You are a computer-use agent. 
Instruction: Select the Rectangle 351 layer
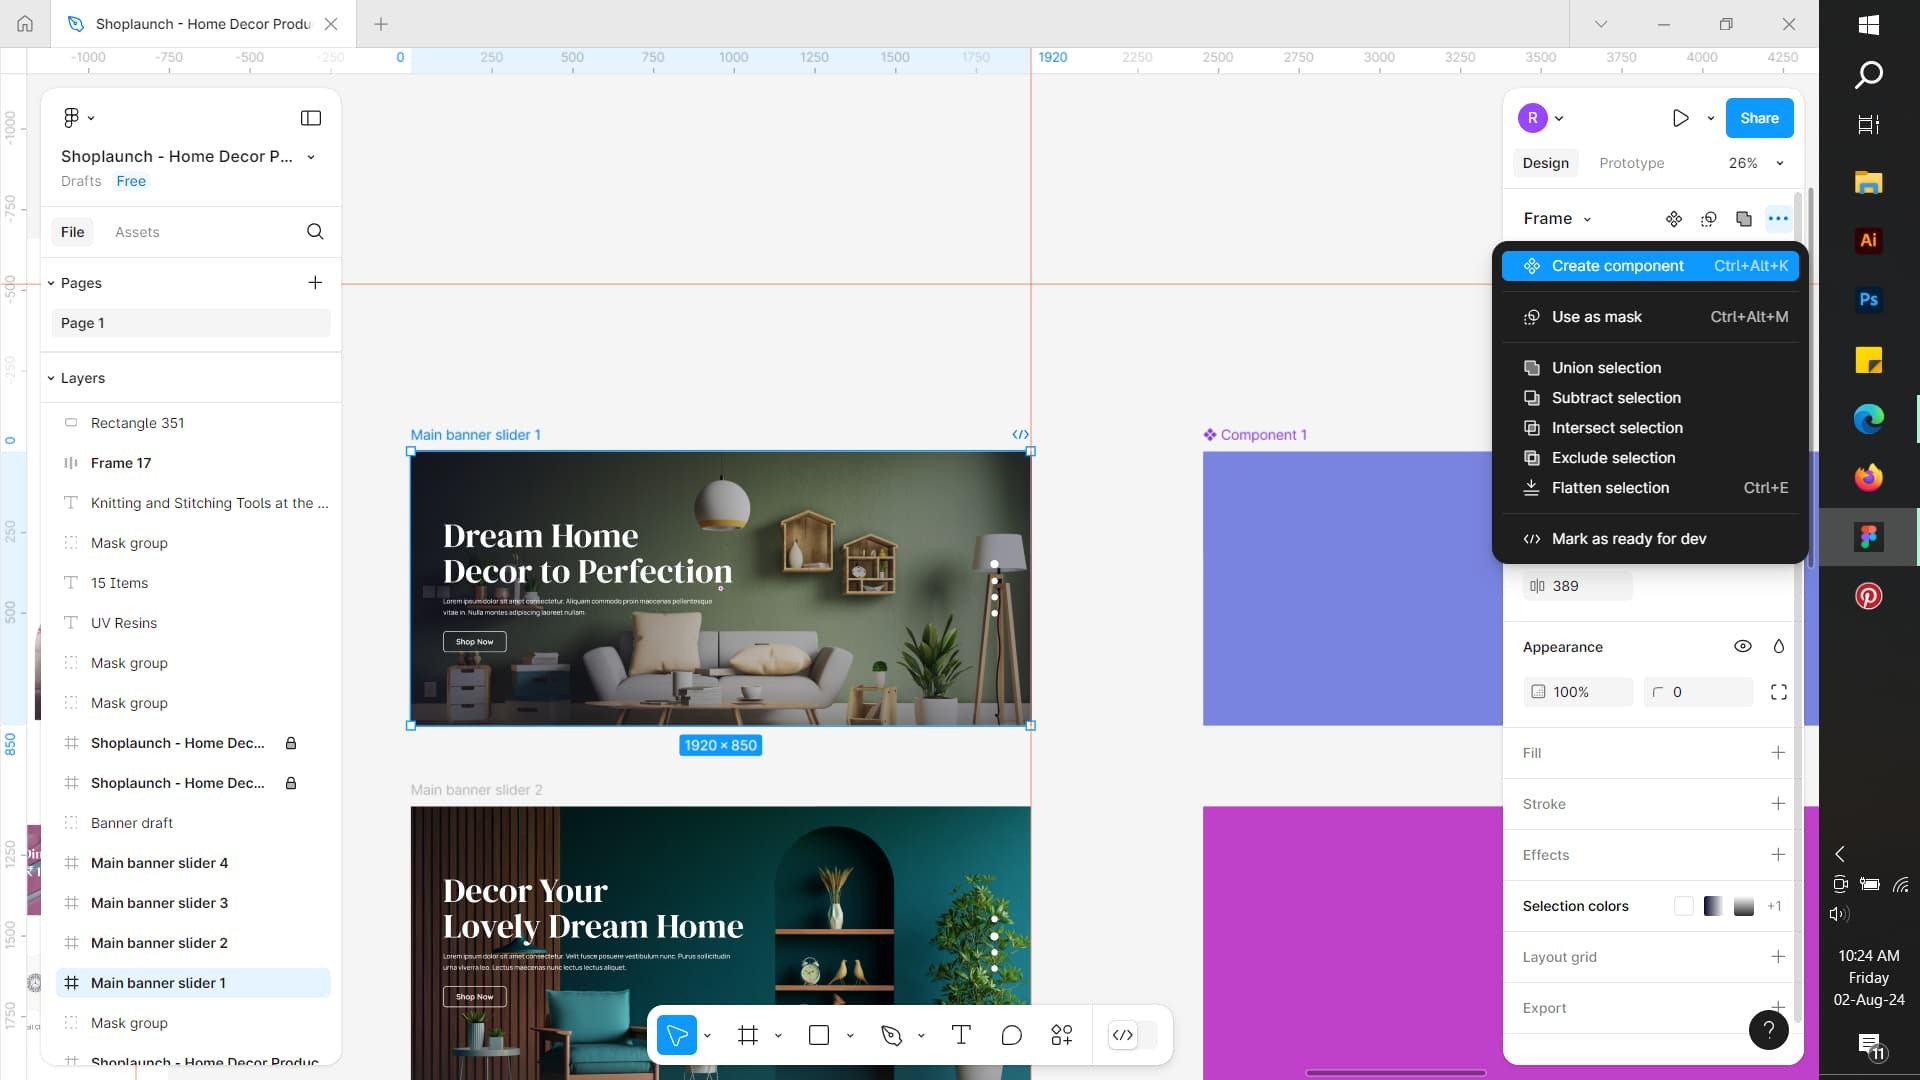click(x=192, y=423)
